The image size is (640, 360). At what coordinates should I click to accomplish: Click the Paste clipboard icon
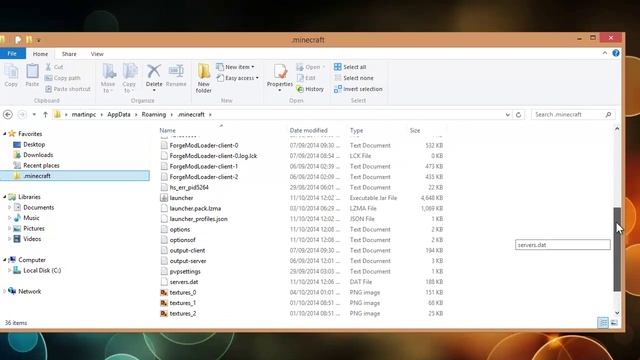[x=32, y=75]
